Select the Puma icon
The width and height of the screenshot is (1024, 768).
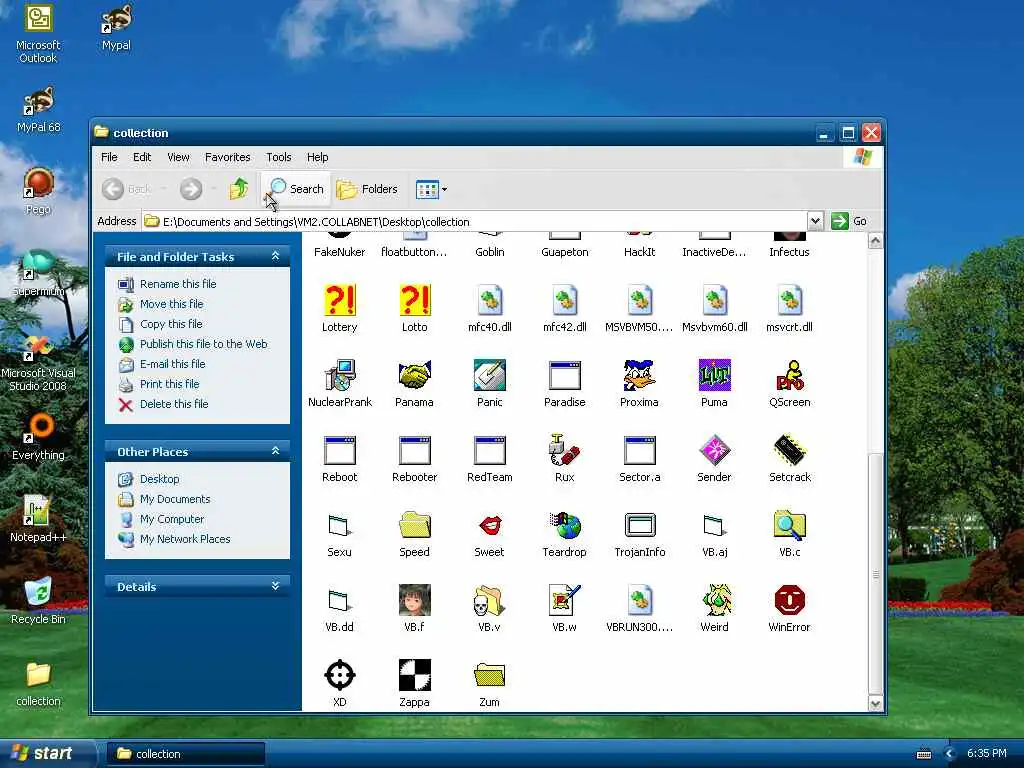(714, 376)
